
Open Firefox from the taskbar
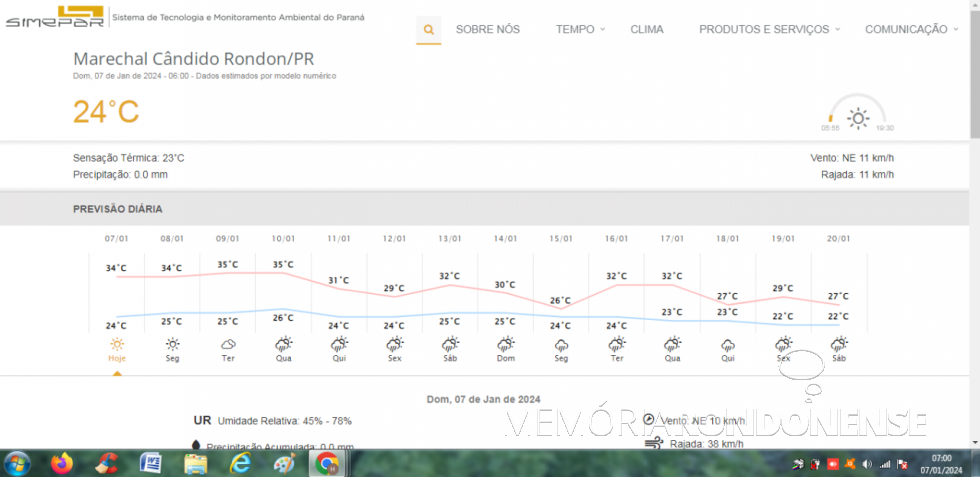click(62, 464)
